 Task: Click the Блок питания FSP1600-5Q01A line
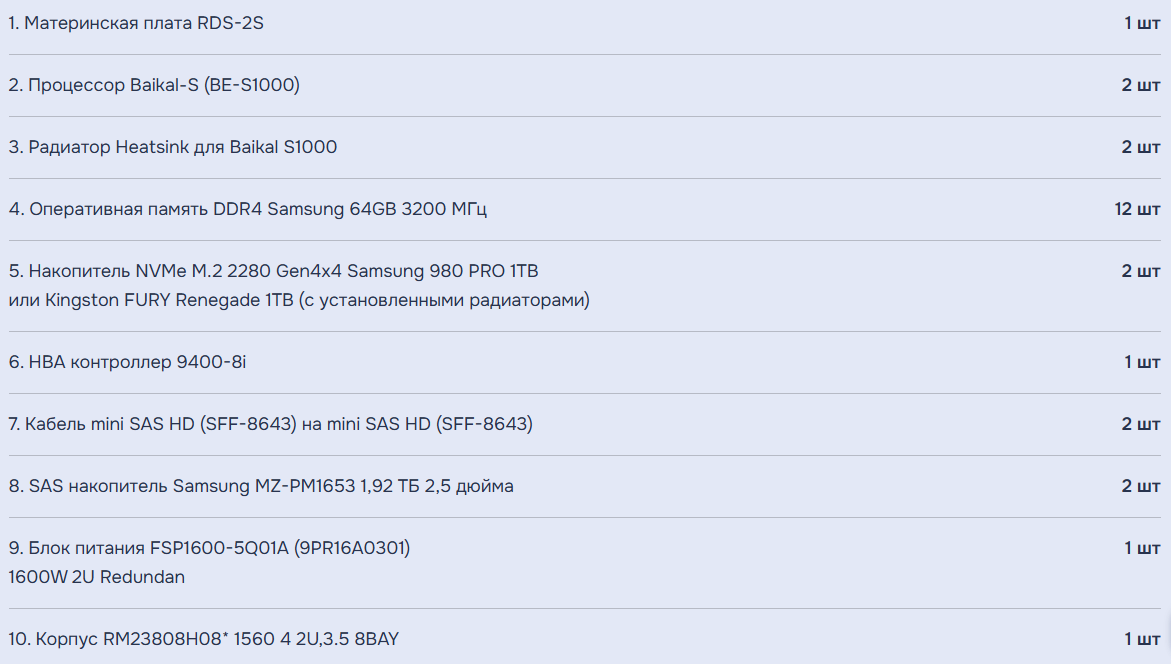coord(209,548)
